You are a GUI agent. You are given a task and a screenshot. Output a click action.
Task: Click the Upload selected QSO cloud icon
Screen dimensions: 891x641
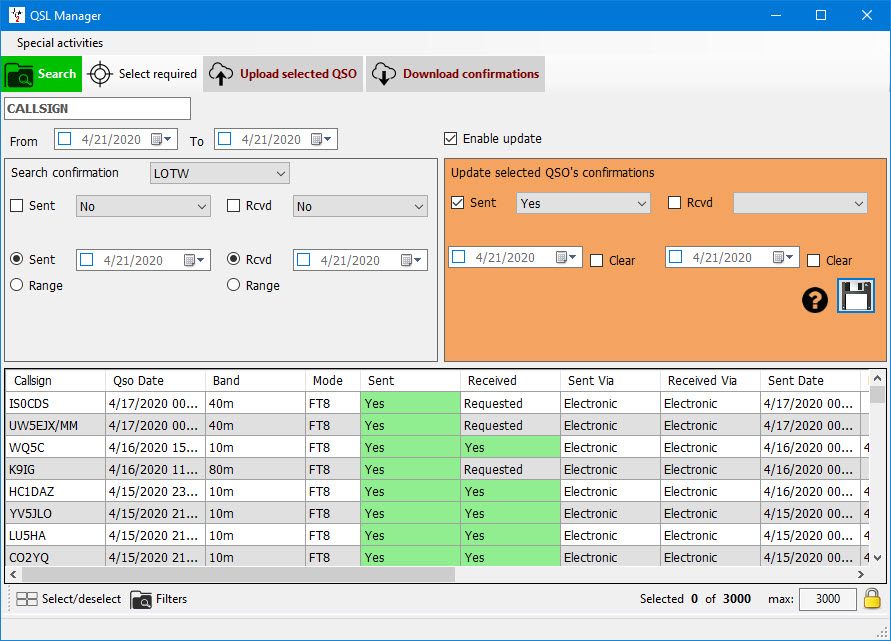(221, 74)
